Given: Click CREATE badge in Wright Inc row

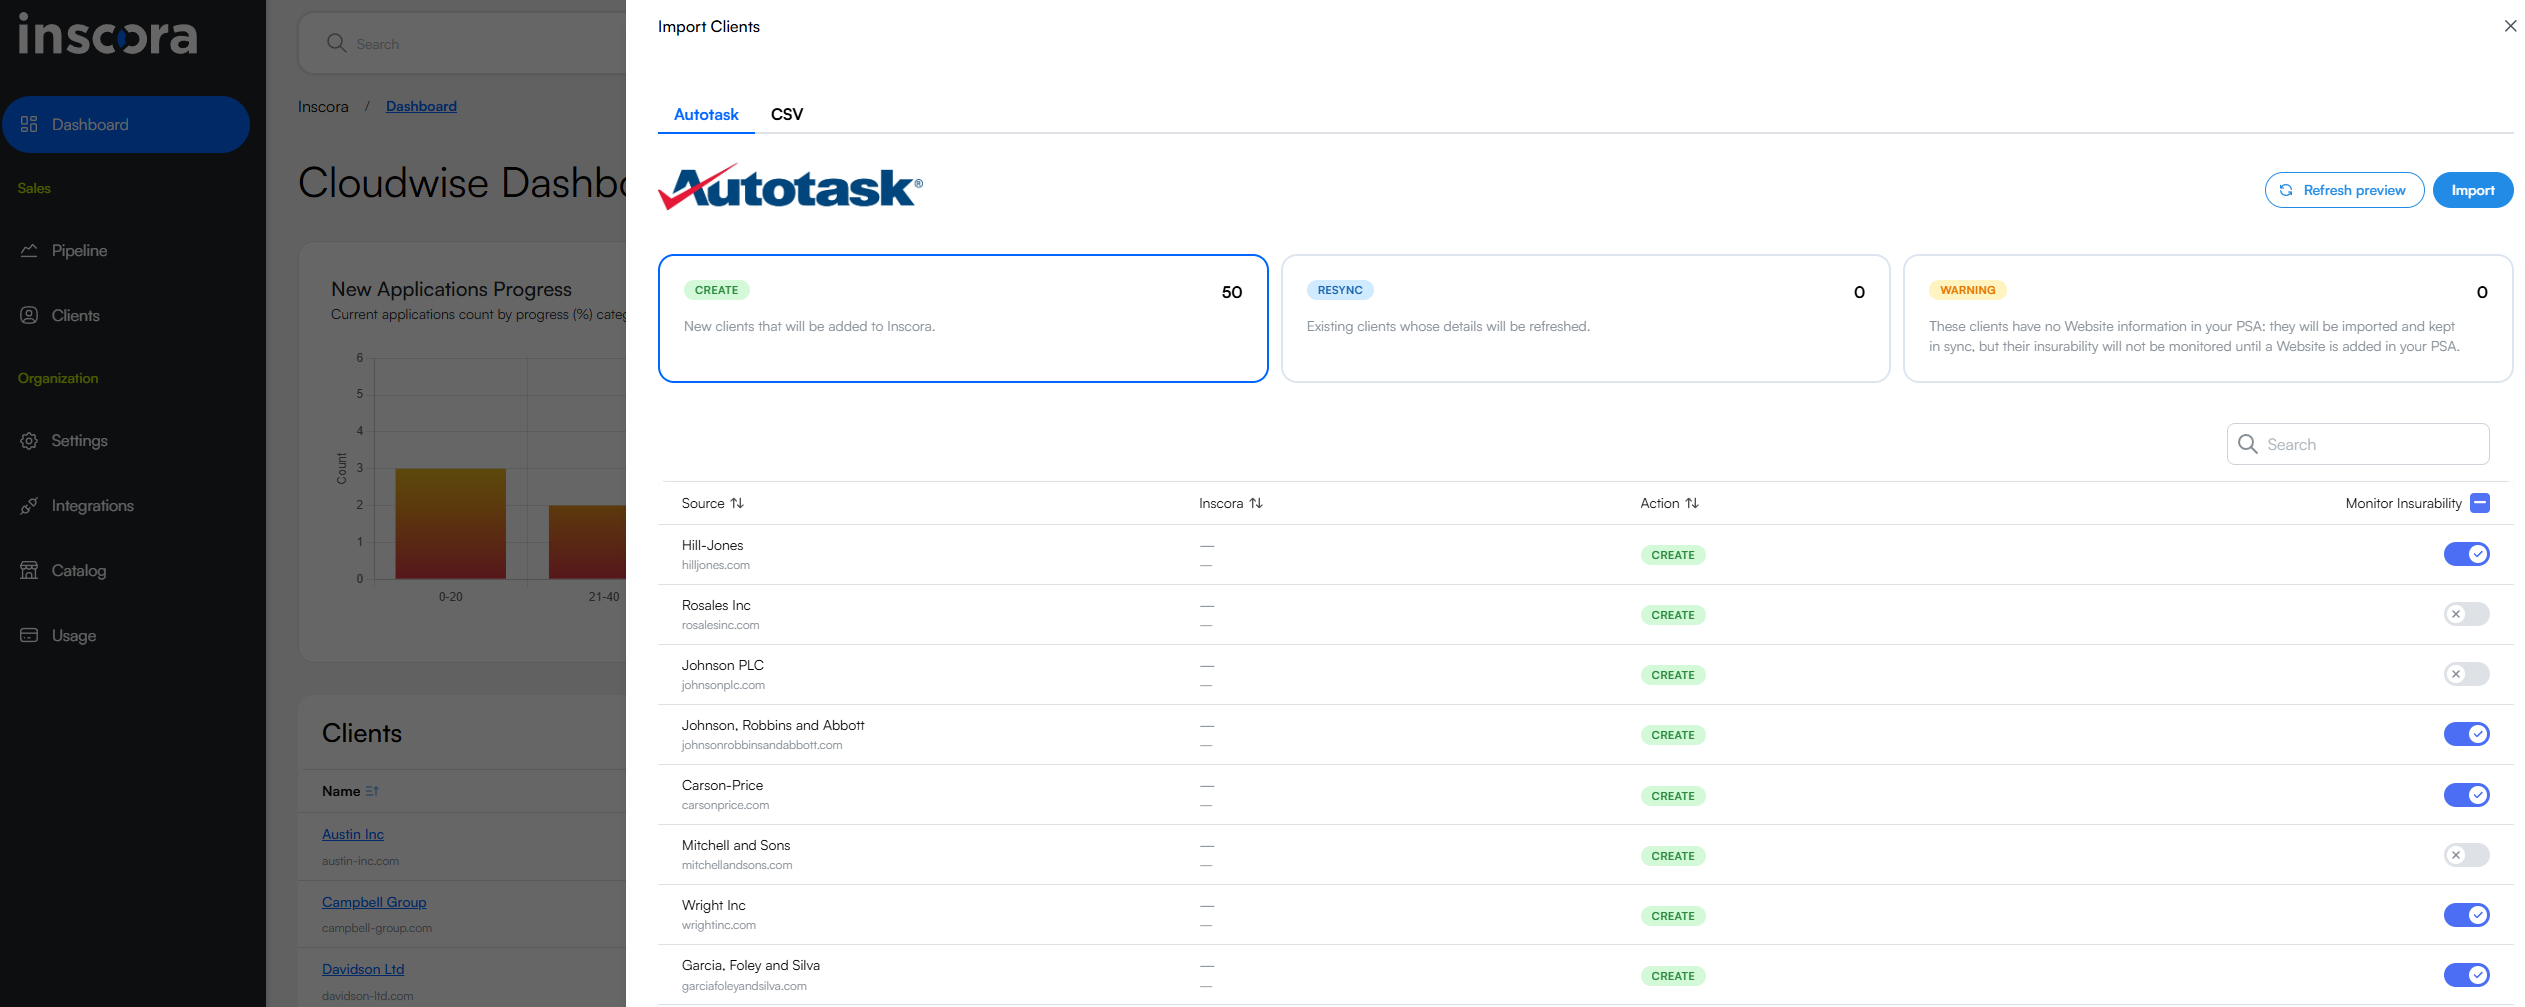Looking at the screenshot, I should click(1673, 916).
